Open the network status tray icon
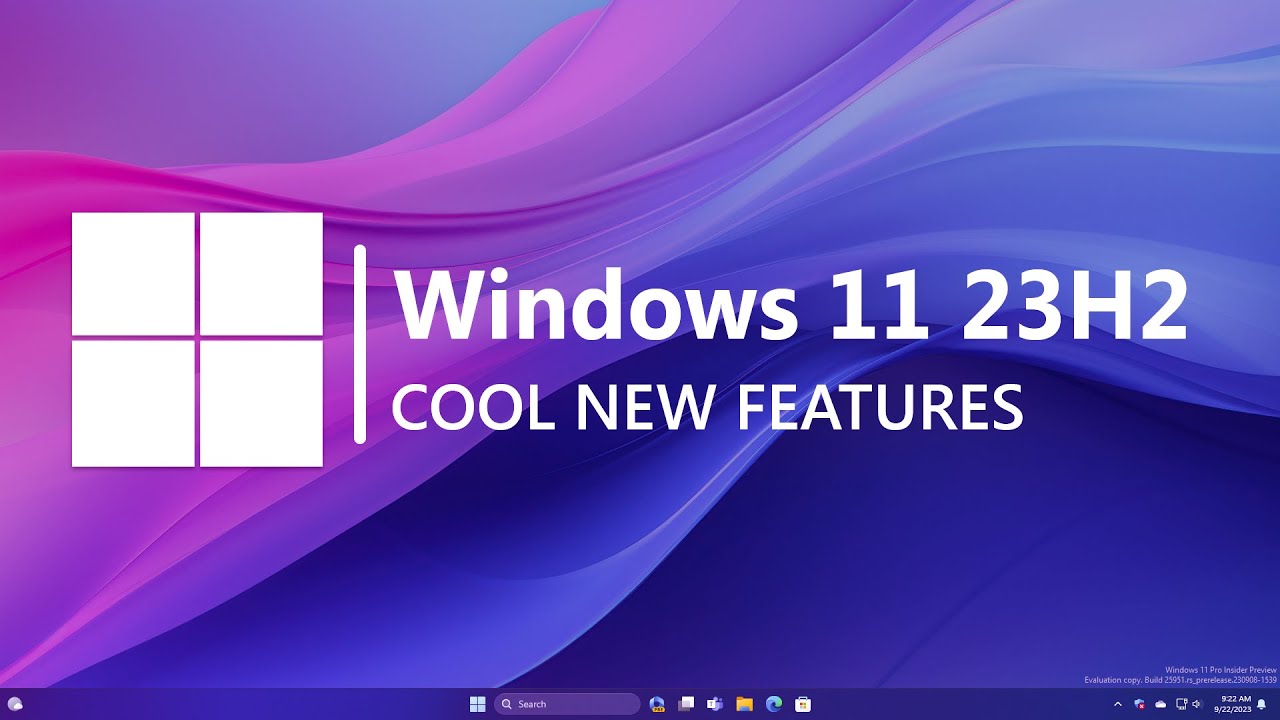 click(x=1182, y=704)
